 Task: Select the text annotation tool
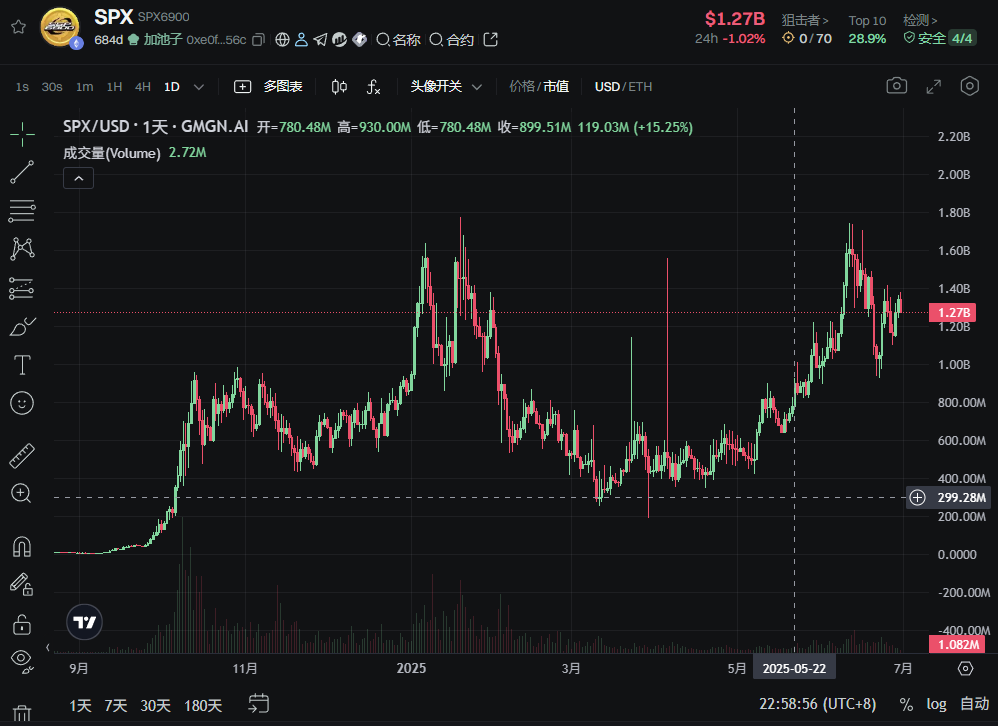pyautogui.click(x=22, y=365)
